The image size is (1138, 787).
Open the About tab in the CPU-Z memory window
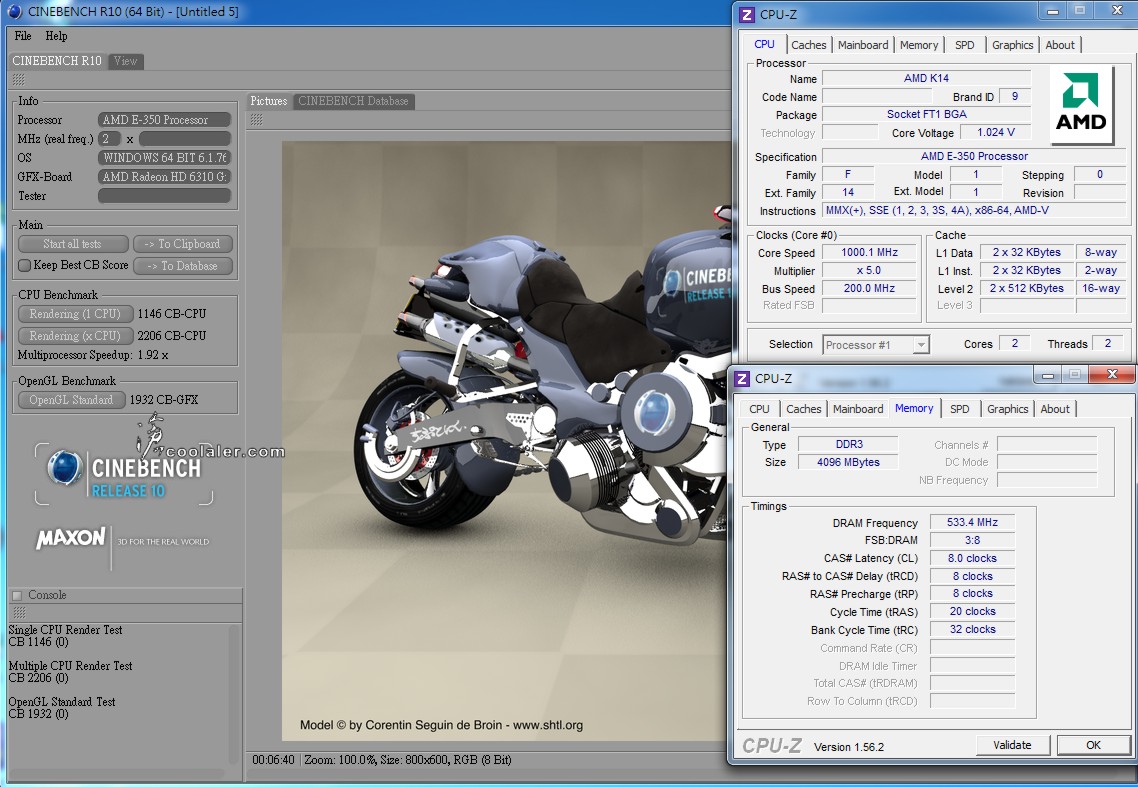1055,409
